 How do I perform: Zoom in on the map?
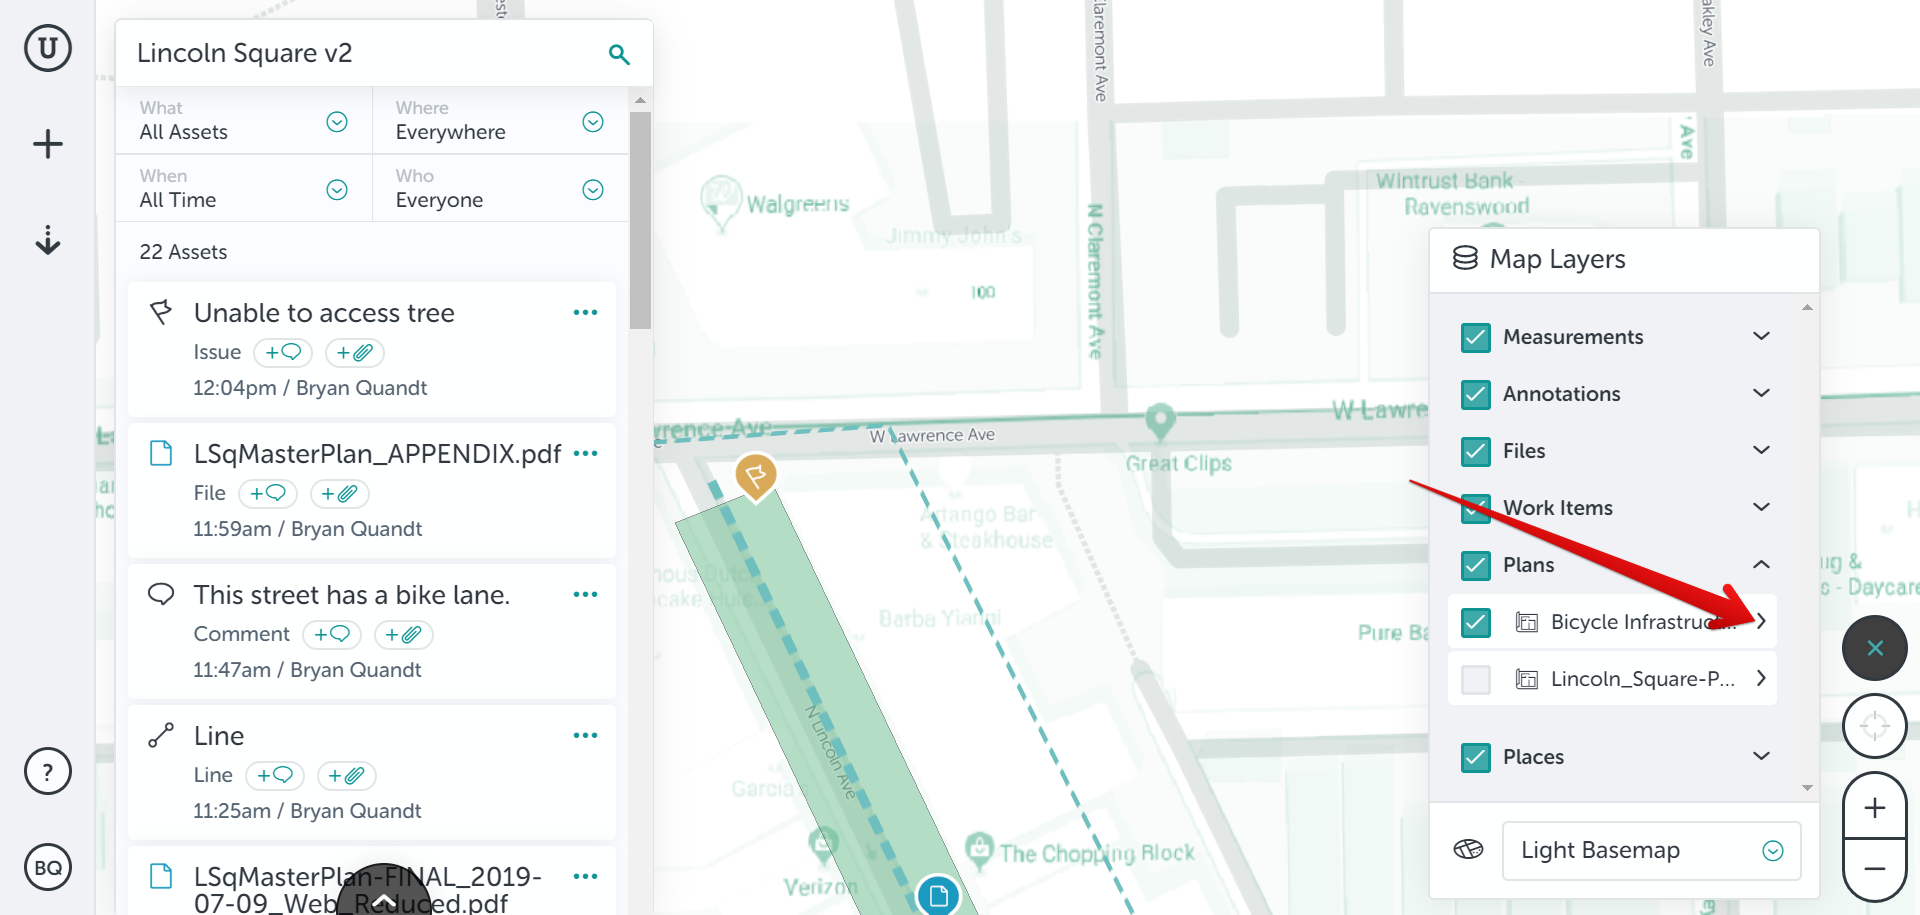point(1875,807)
